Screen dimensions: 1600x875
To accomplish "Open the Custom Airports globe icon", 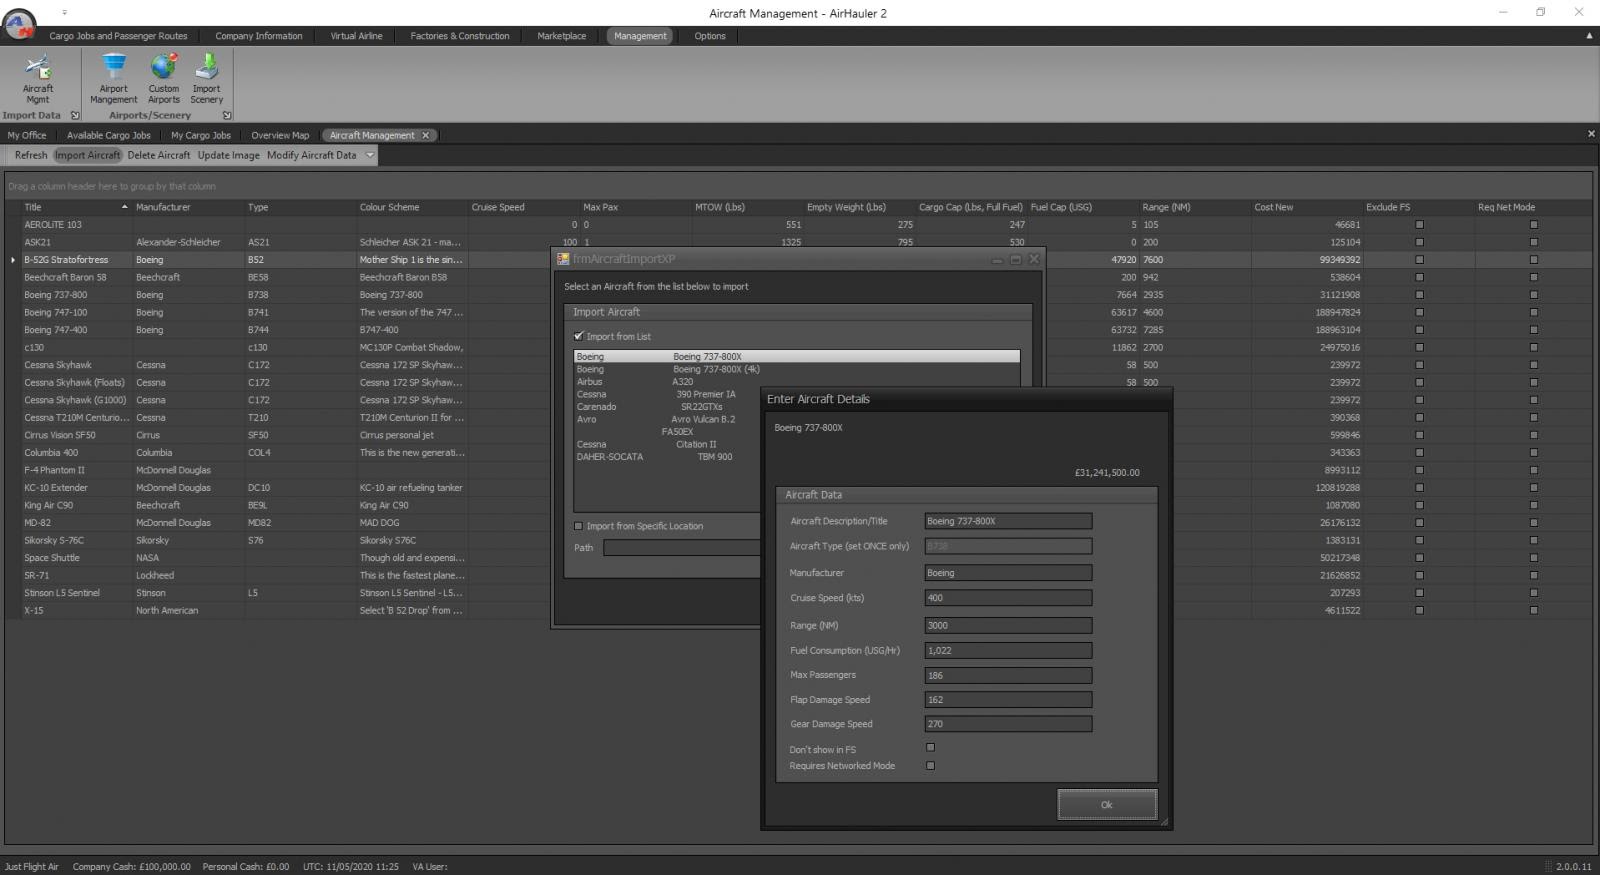I will (x=164, y=78).
